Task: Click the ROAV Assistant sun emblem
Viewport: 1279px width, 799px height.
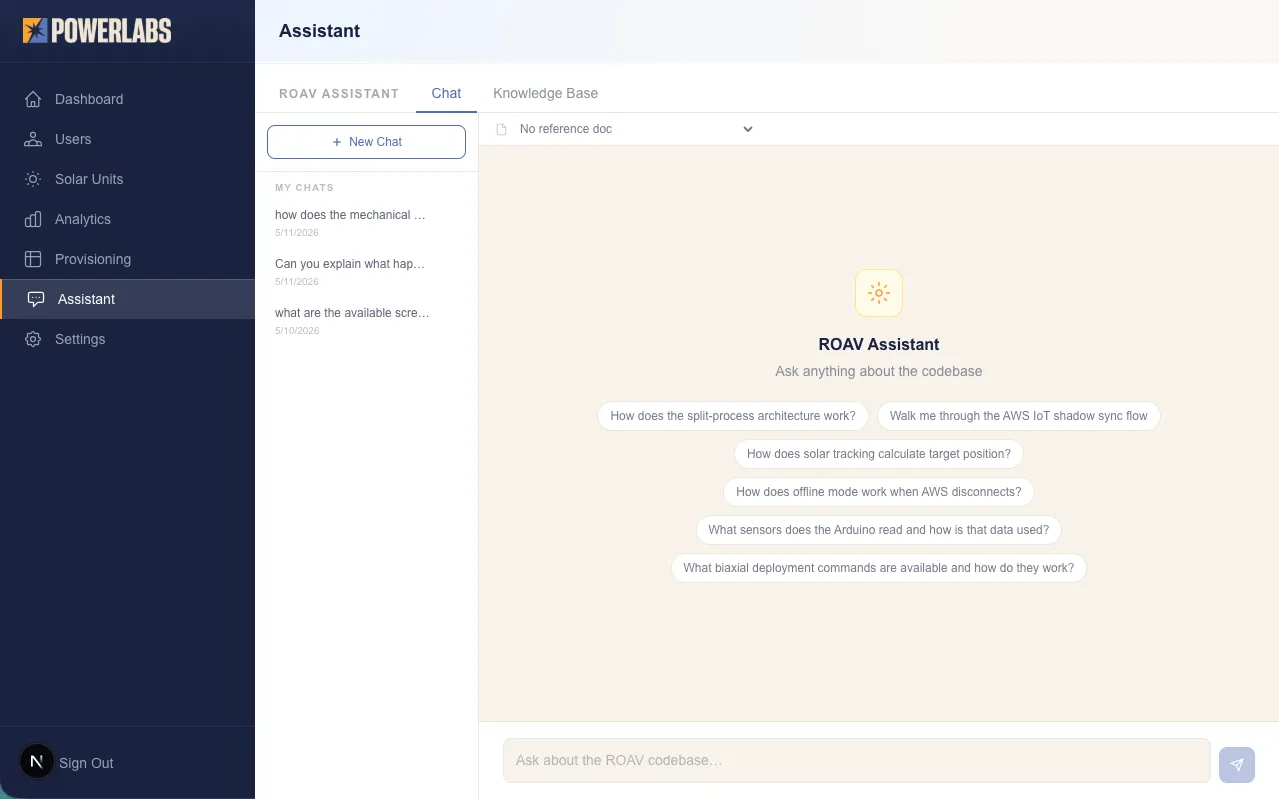Action: (x=879, y=293)
